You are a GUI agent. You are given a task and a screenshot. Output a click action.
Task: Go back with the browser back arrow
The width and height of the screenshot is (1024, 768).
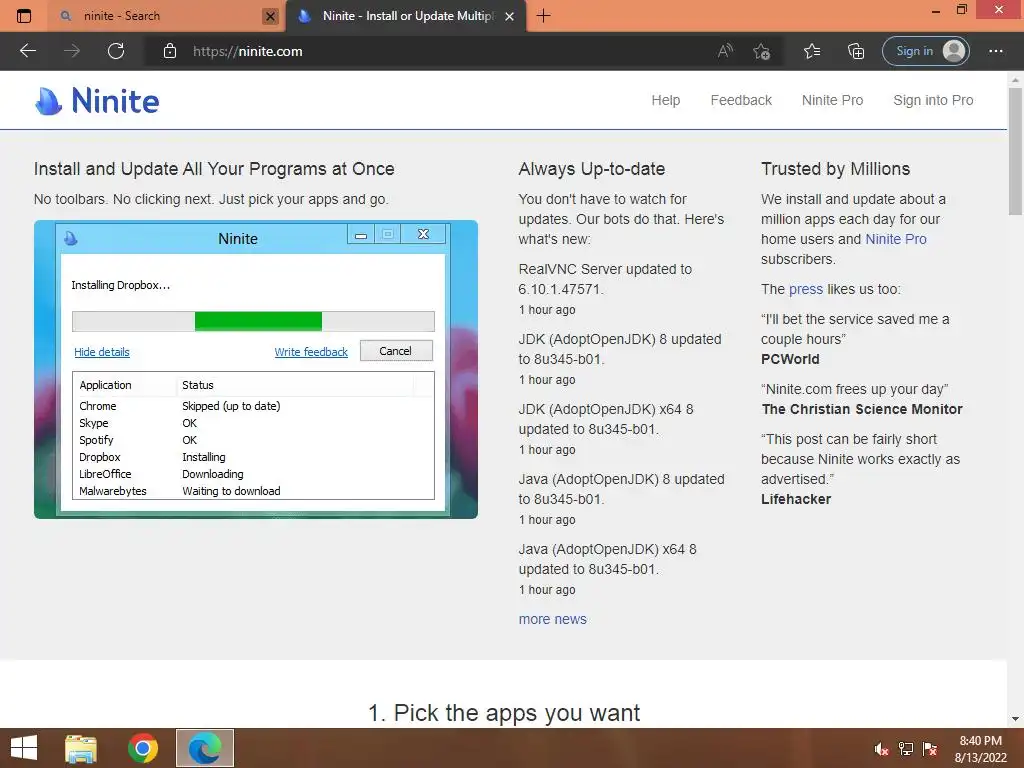coord(28,51)
